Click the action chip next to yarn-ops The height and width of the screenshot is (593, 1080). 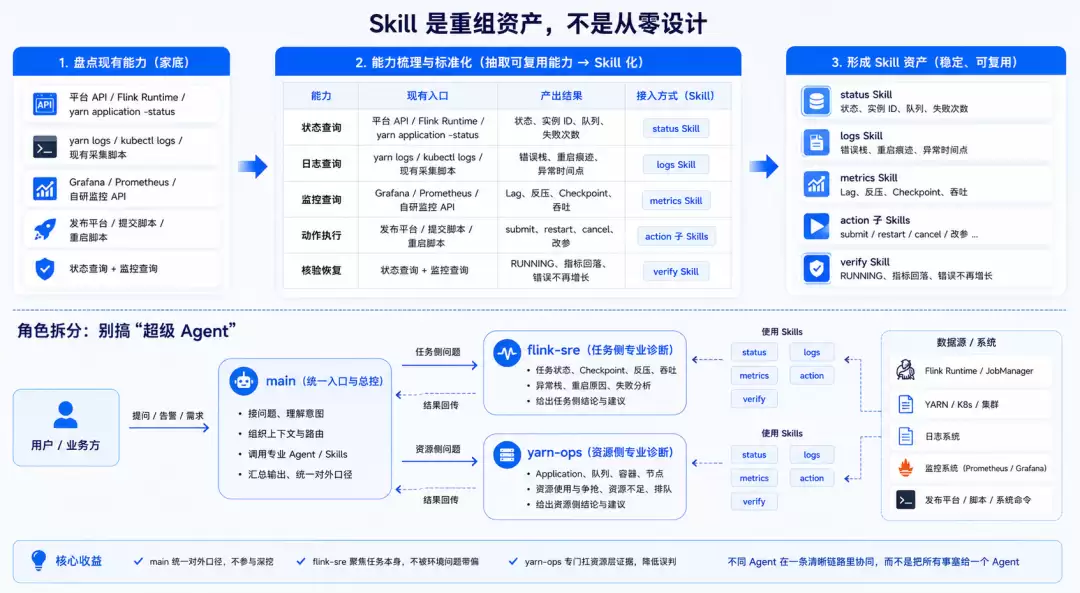tap(811, 478)
